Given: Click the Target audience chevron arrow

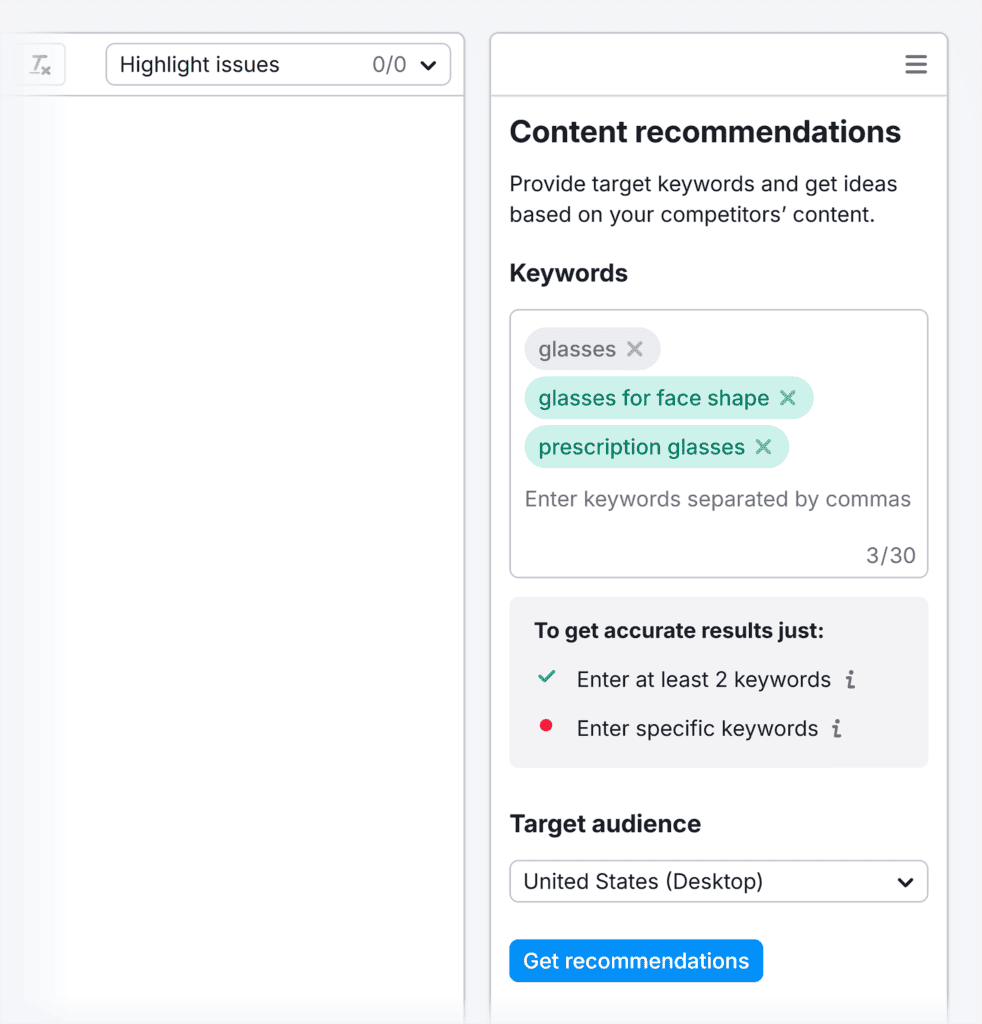Looking at the screenshot, I should click(x=905, y=882).
